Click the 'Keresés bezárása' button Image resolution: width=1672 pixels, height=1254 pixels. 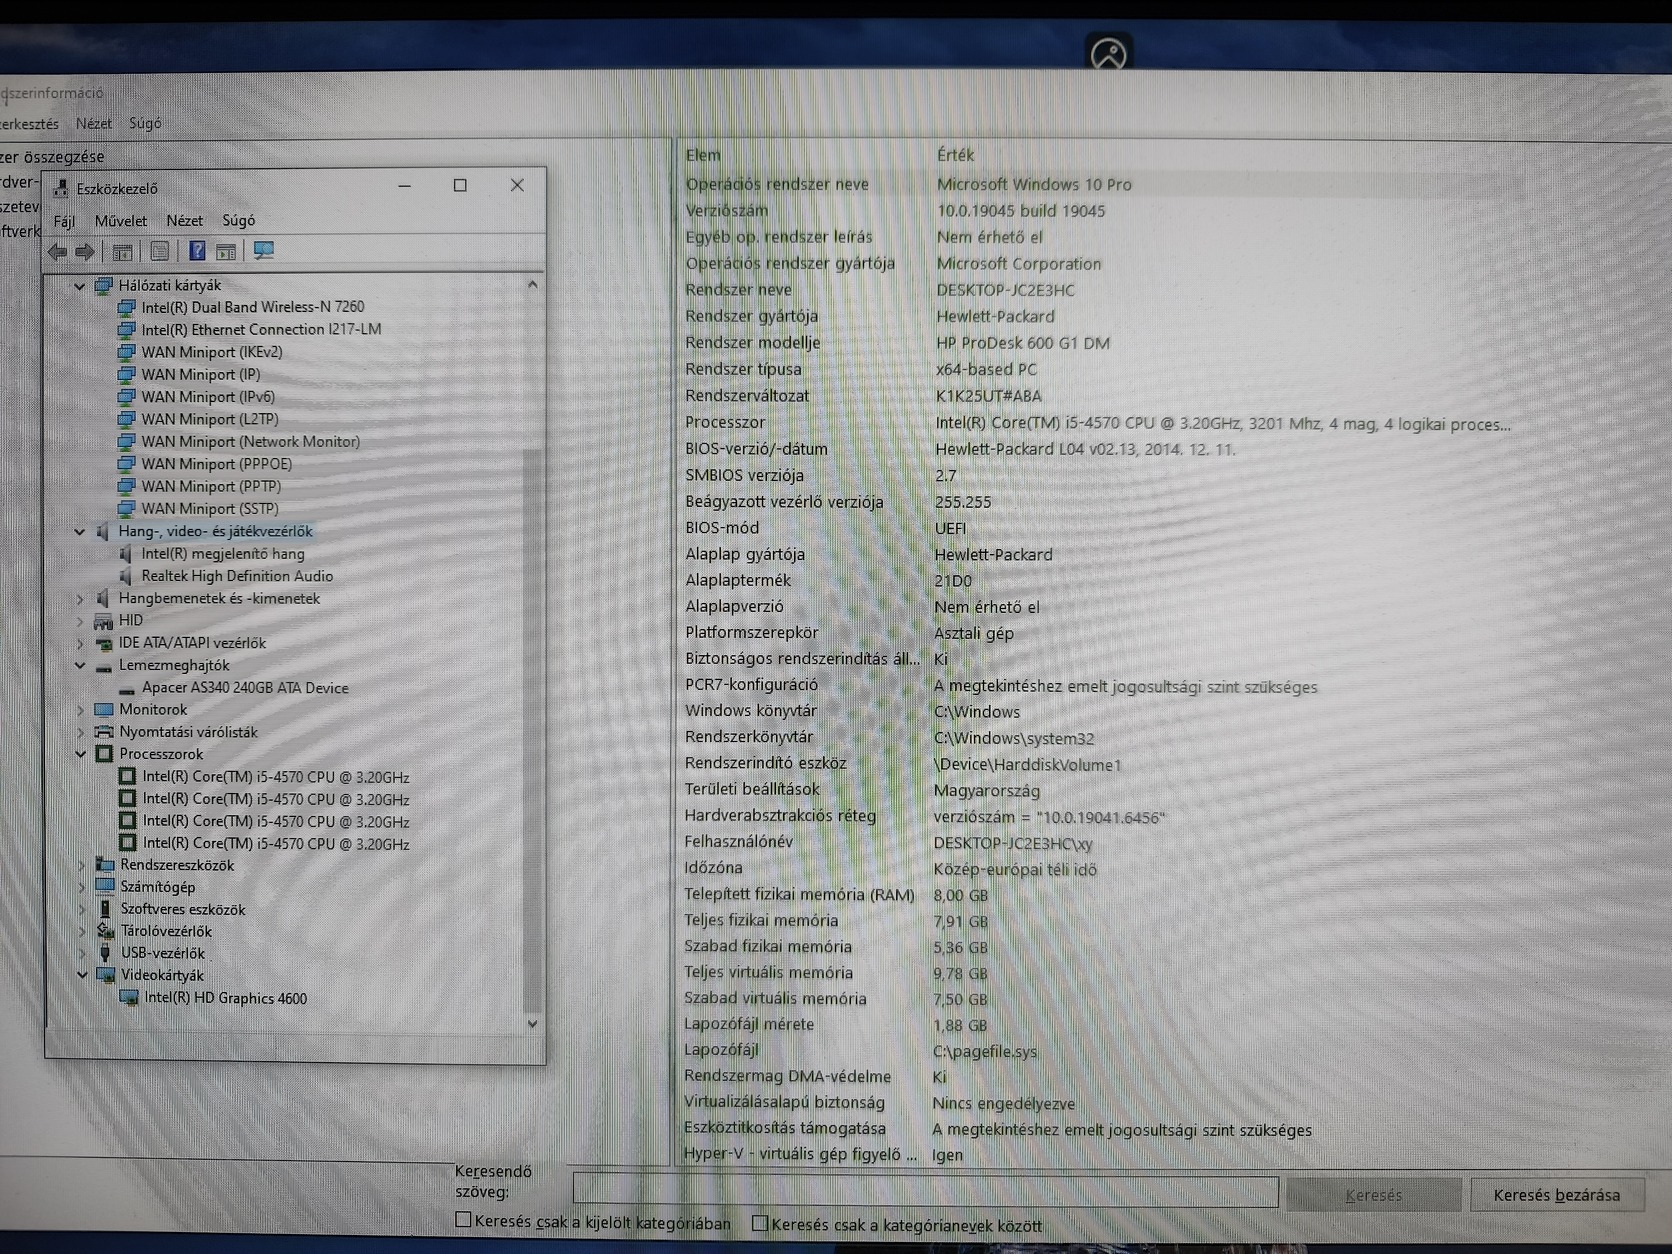1556,1195
